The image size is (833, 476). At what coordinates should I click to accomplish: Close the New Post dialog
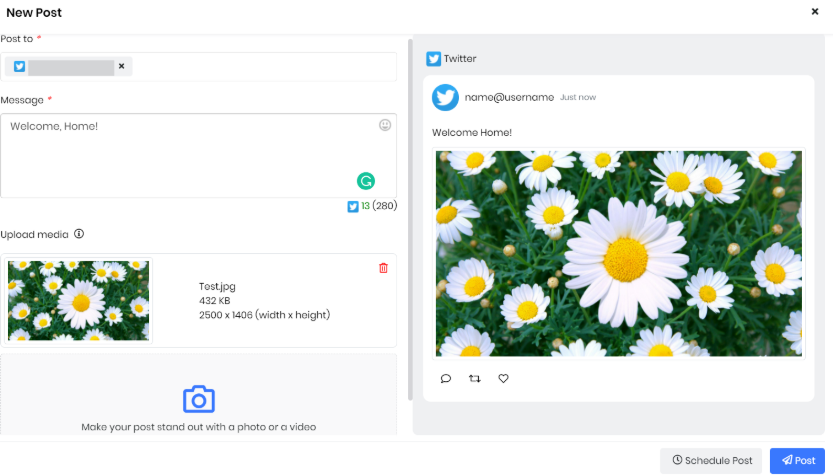(814, 11)
